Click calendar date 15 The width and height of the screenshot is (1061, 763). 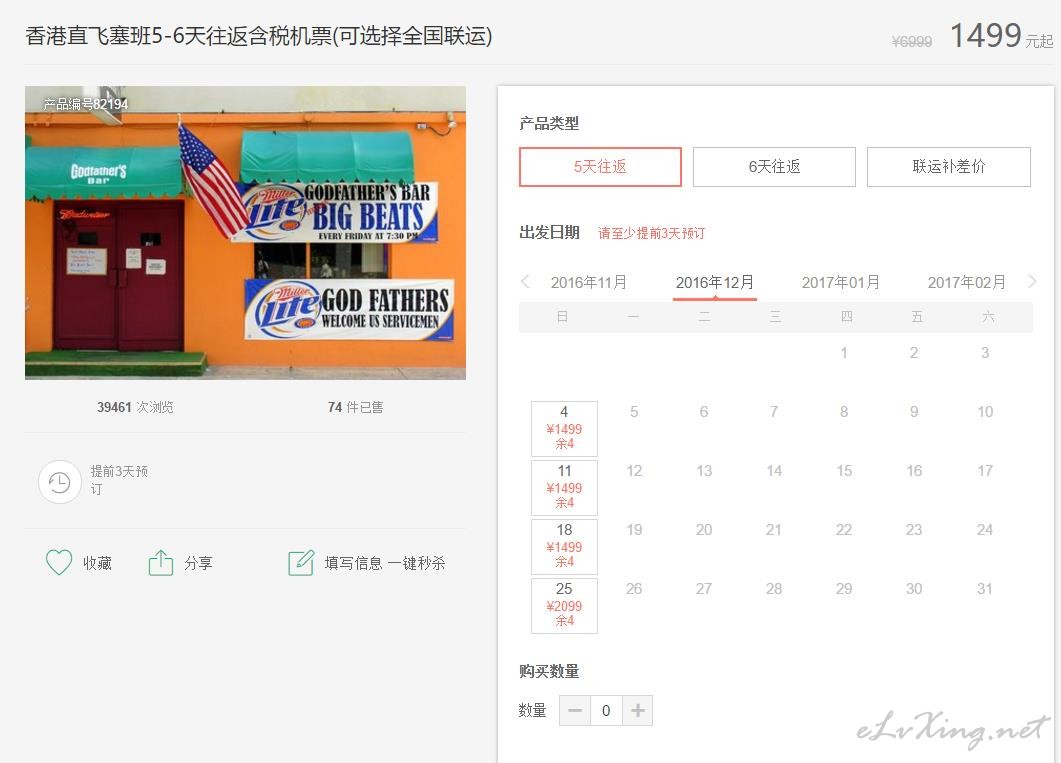click(844, 471)
